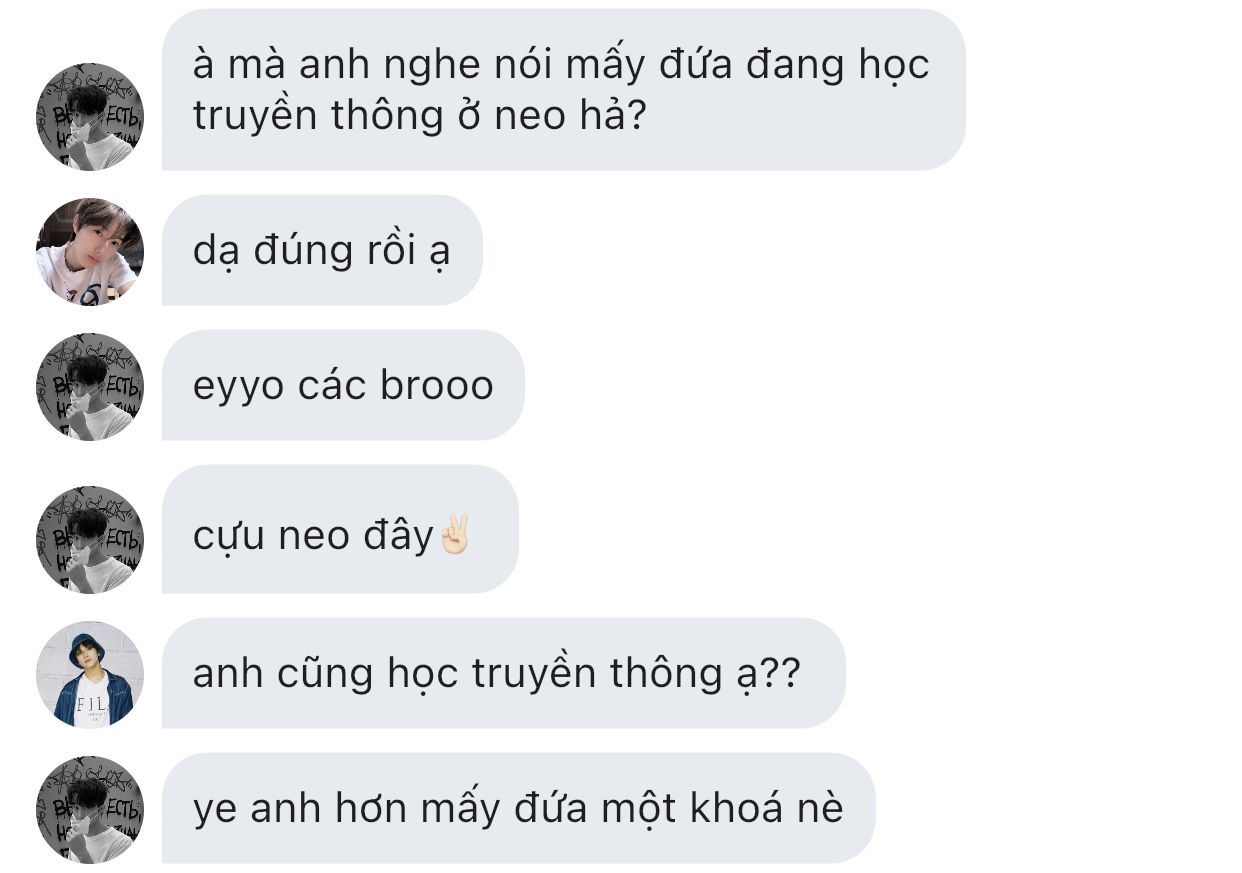1242x873 pixels.
Task: Open blue bucket hat avatar profile
Action: [90, 674]
